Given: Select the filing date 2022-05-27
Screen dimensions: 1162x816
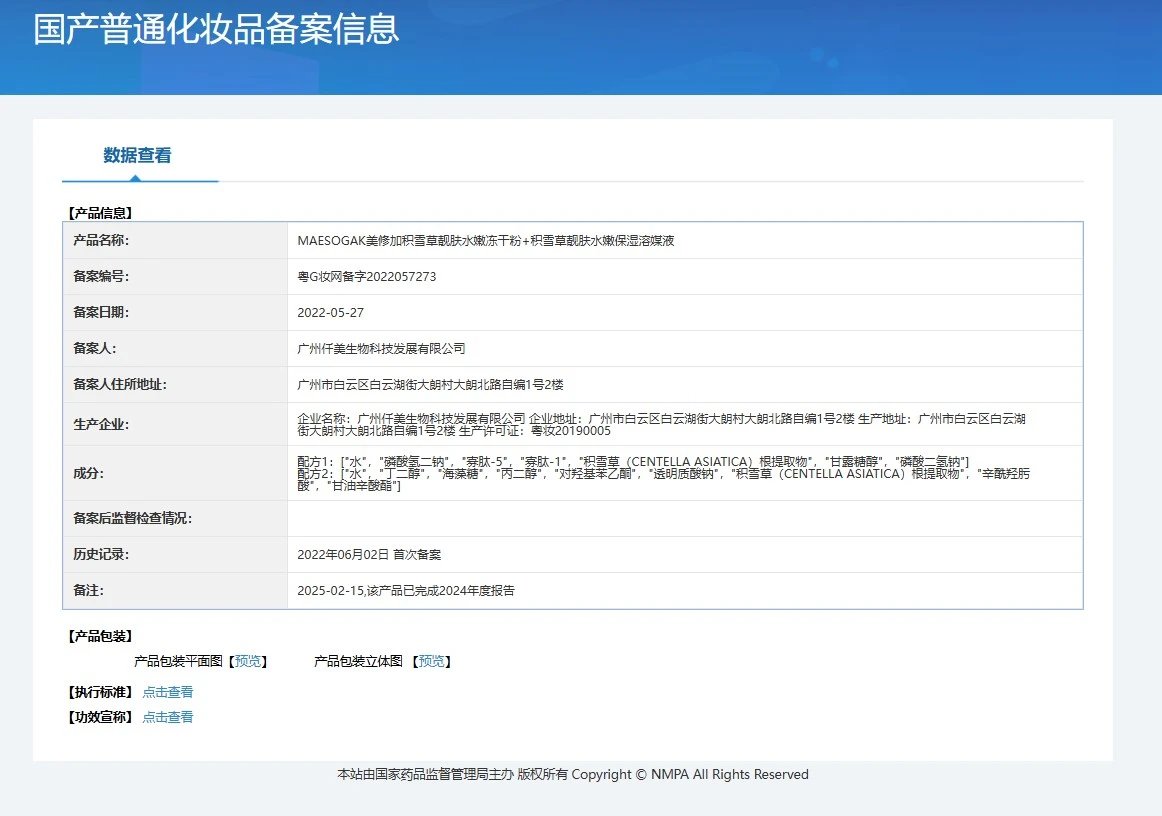Looking at the screenshot, I should click(331, 313).
